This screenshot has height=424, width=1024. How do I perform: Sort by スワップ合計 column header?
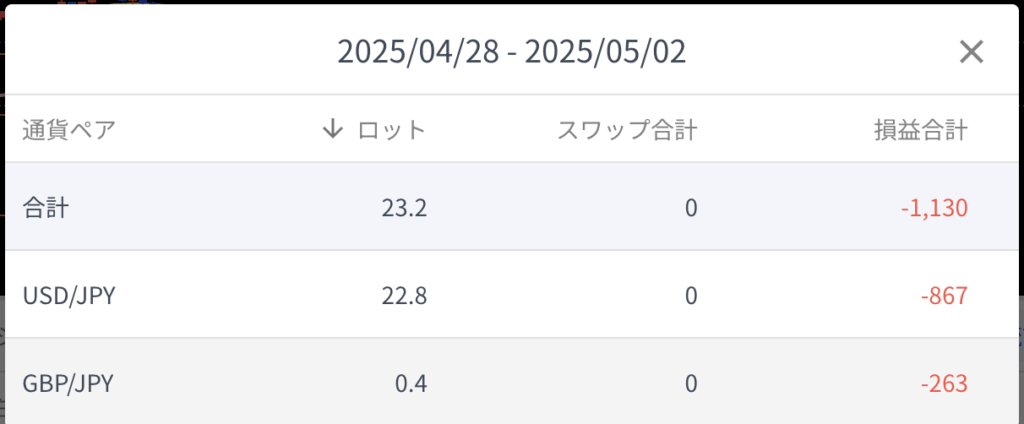627,130
